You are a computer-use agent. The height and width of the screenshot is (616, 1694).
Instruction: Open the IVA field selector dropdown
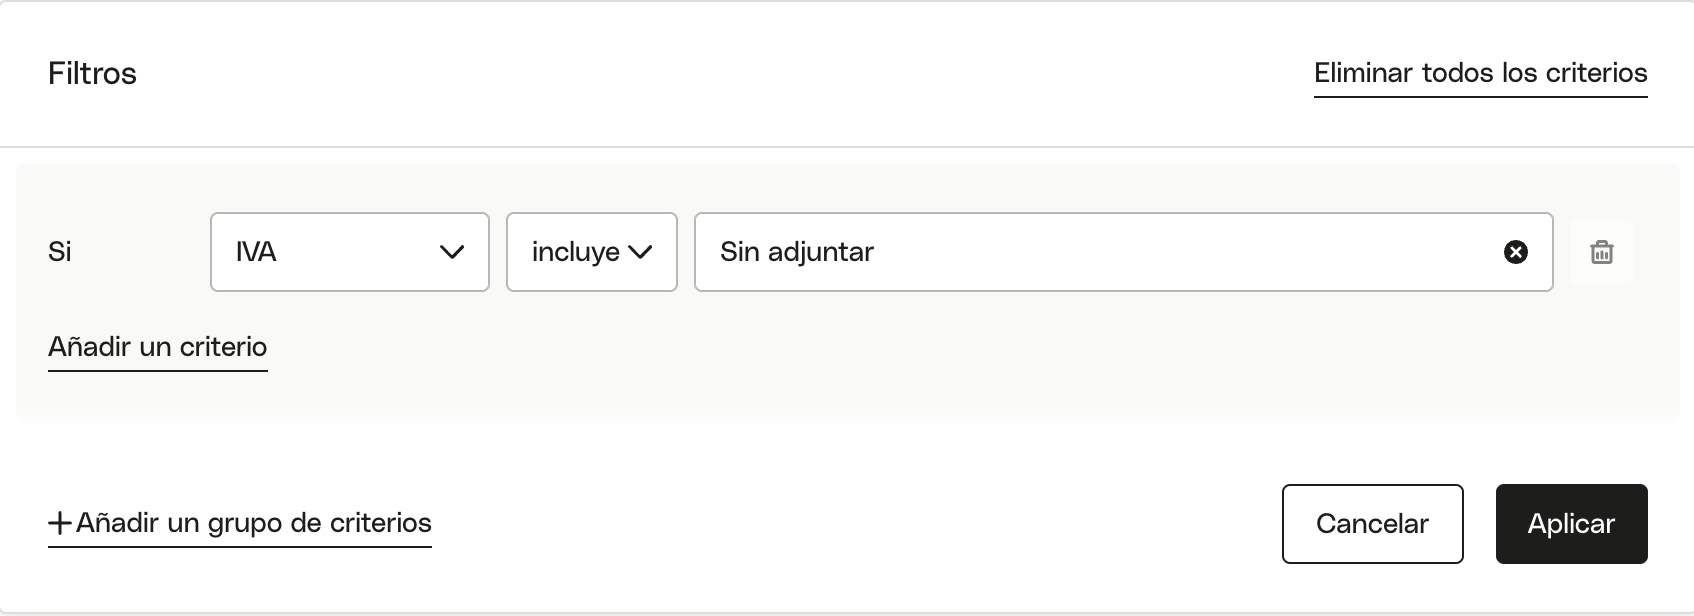pos(350,252)
